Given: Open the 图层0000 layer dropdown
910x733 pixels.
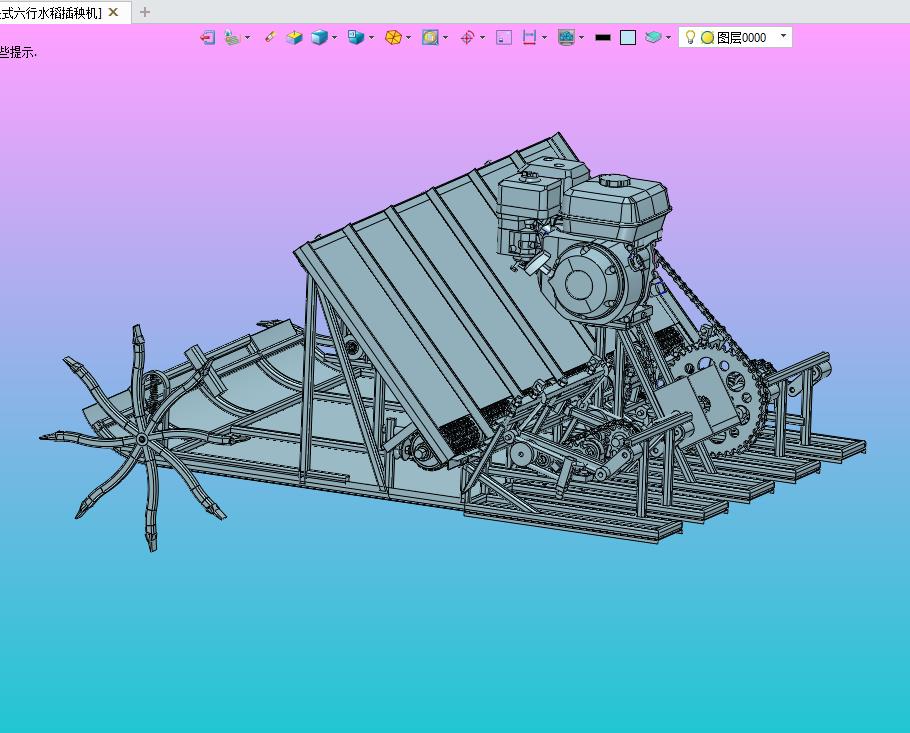Looking at the screenshot, I should 783,37.
